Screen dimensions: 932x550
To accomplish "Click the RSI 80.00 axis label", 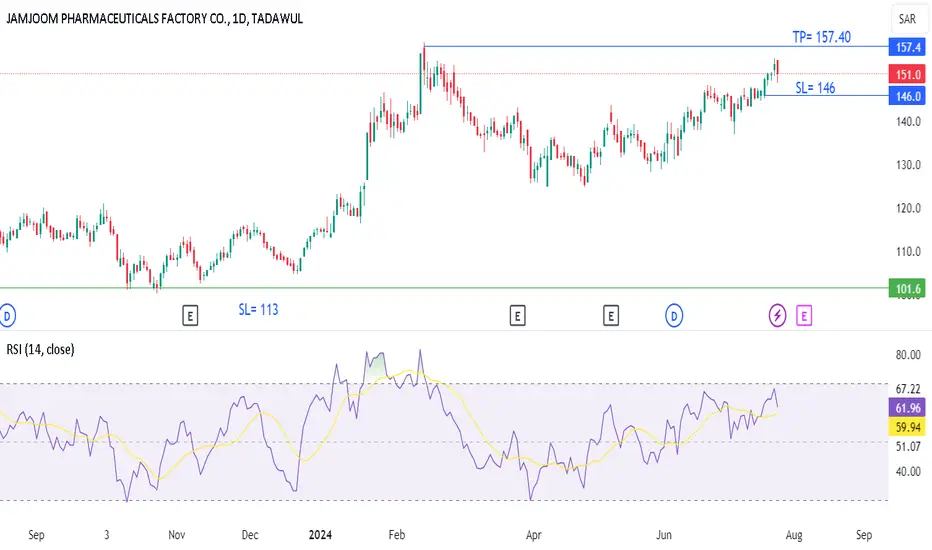I will pos(908,355).
